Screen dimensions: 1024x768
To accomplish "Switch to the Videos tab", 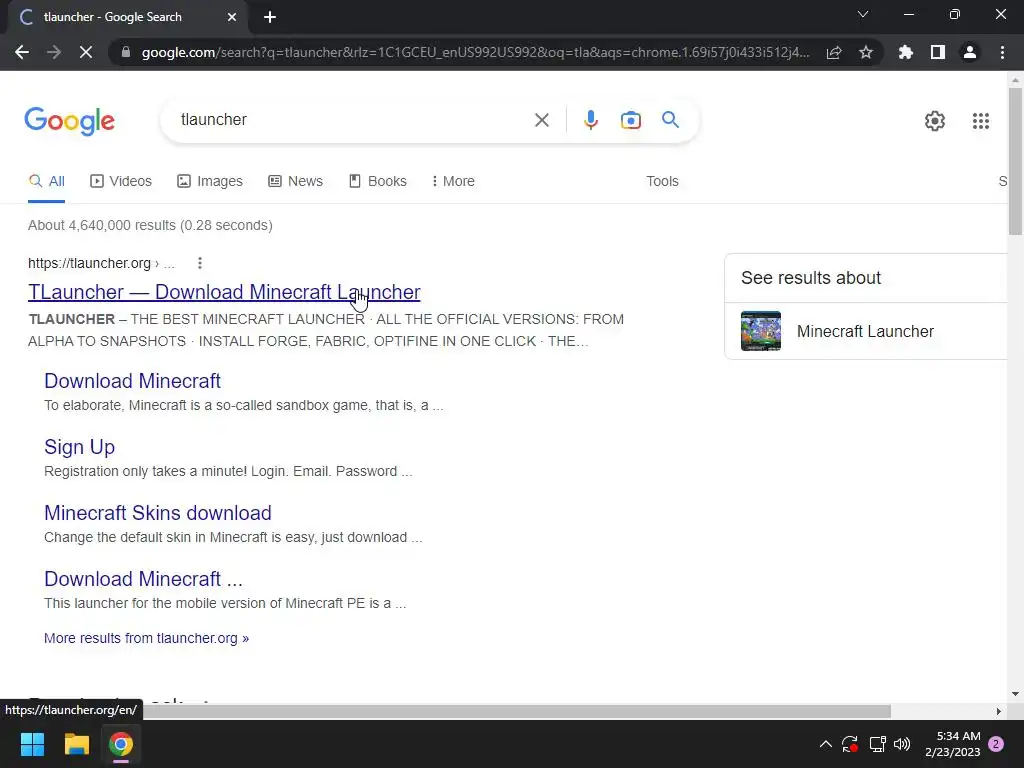I will coord(121,182).
